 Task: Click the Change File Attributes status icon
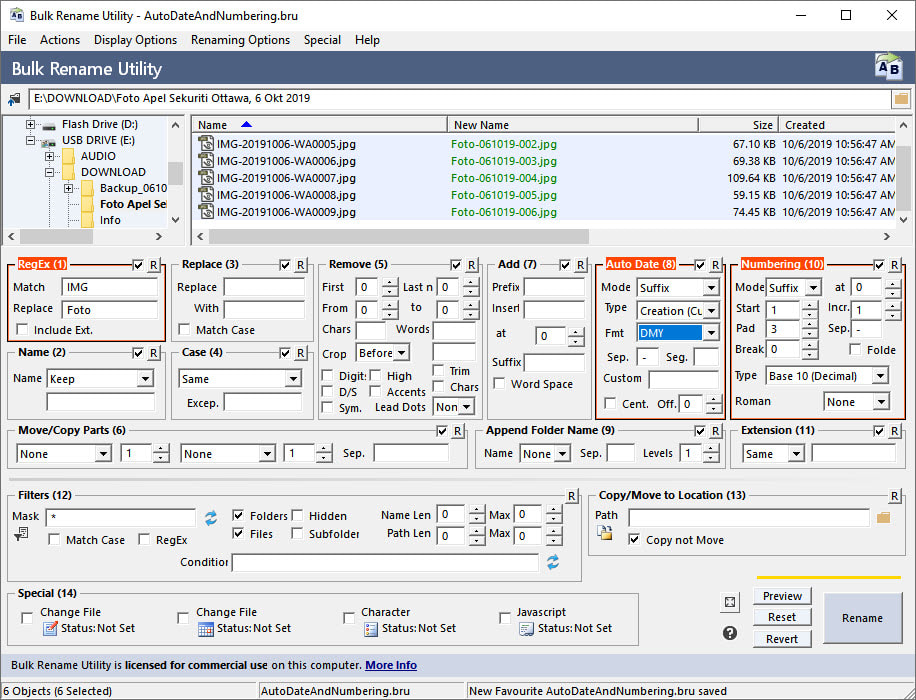tap(50, 629)
